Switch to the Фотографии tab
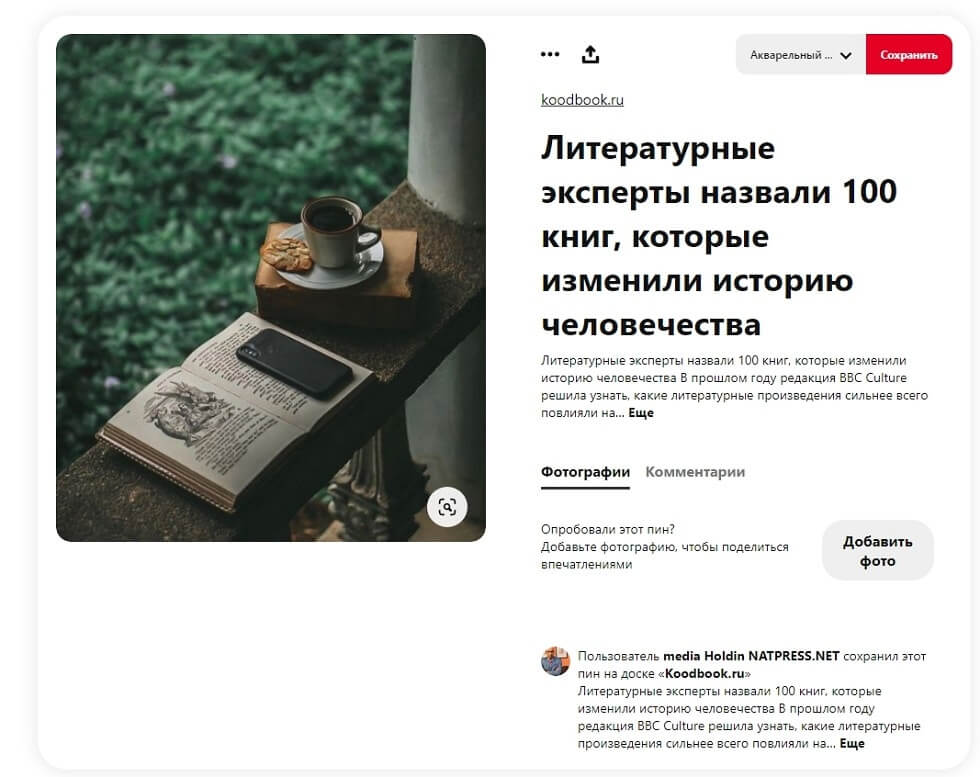 point(585,472)
